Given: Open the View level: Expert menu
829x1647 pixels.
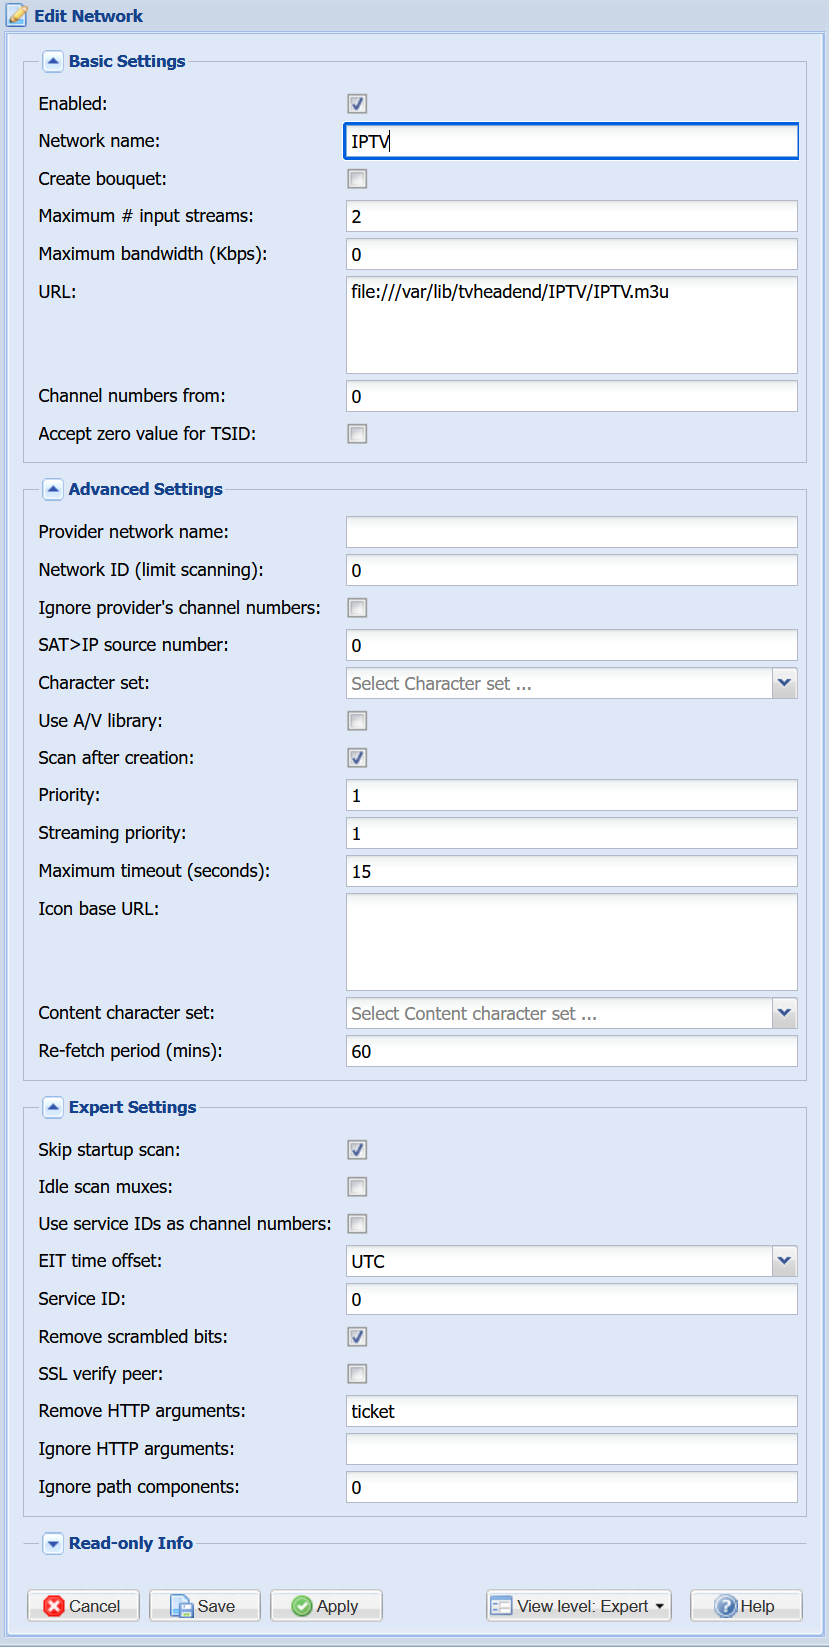Looking at the screenshot, I should [x=579, y=1606].
